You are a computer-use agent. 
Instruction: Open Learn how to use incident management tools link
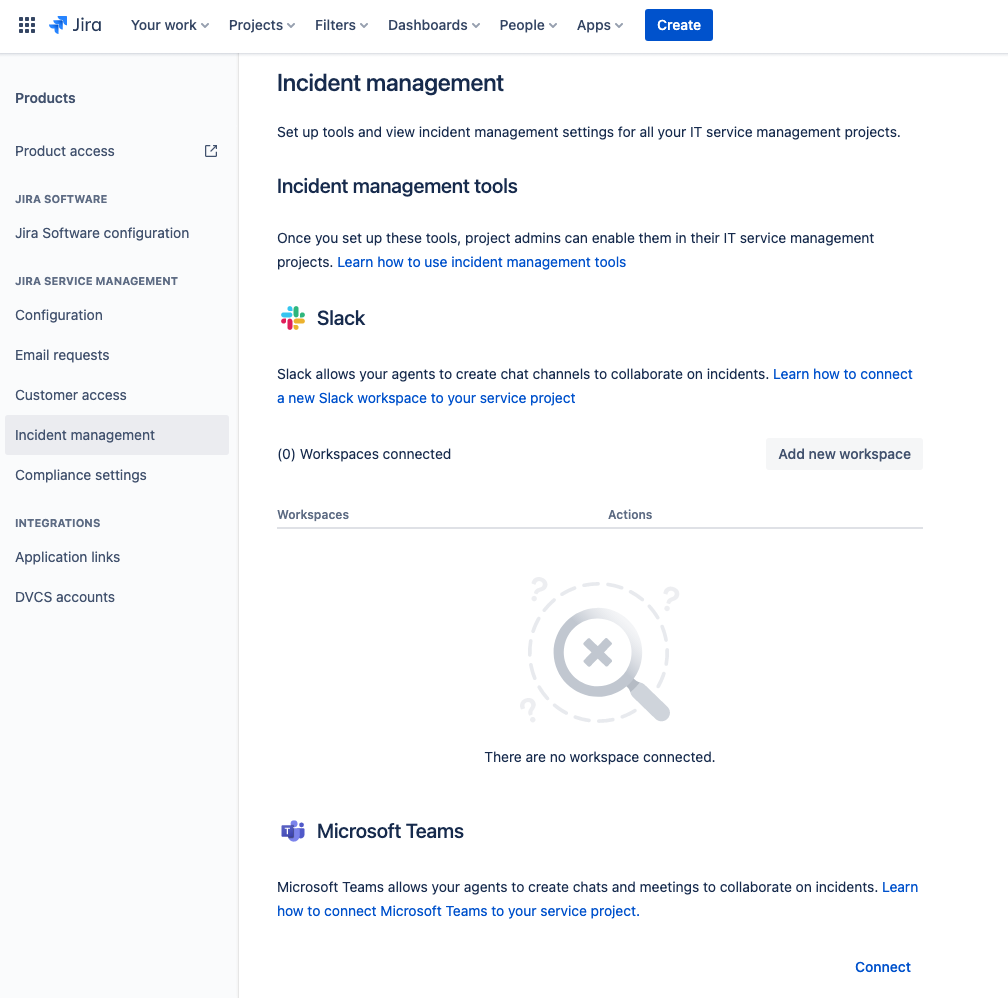(482, 262)
